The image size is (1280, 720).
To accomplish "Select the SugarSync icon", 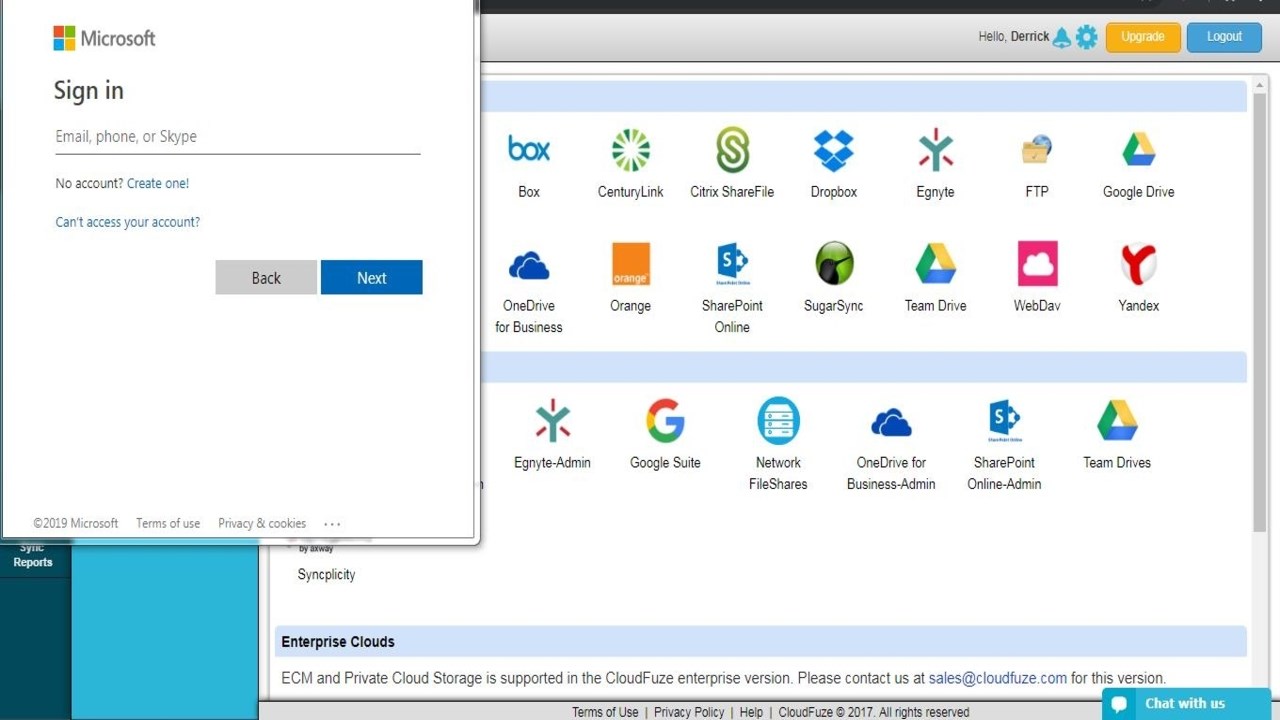I will [x=834, y=264].
